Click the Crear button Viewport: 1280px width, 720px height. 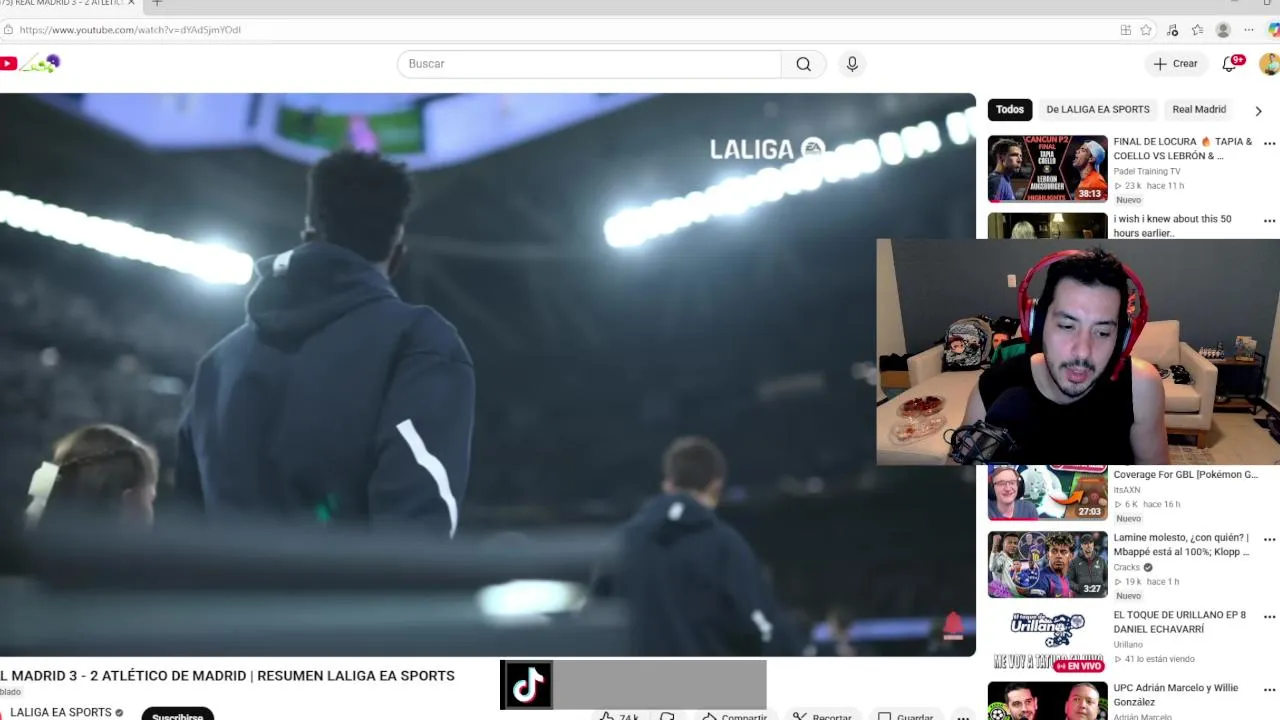click(1175, 64)
